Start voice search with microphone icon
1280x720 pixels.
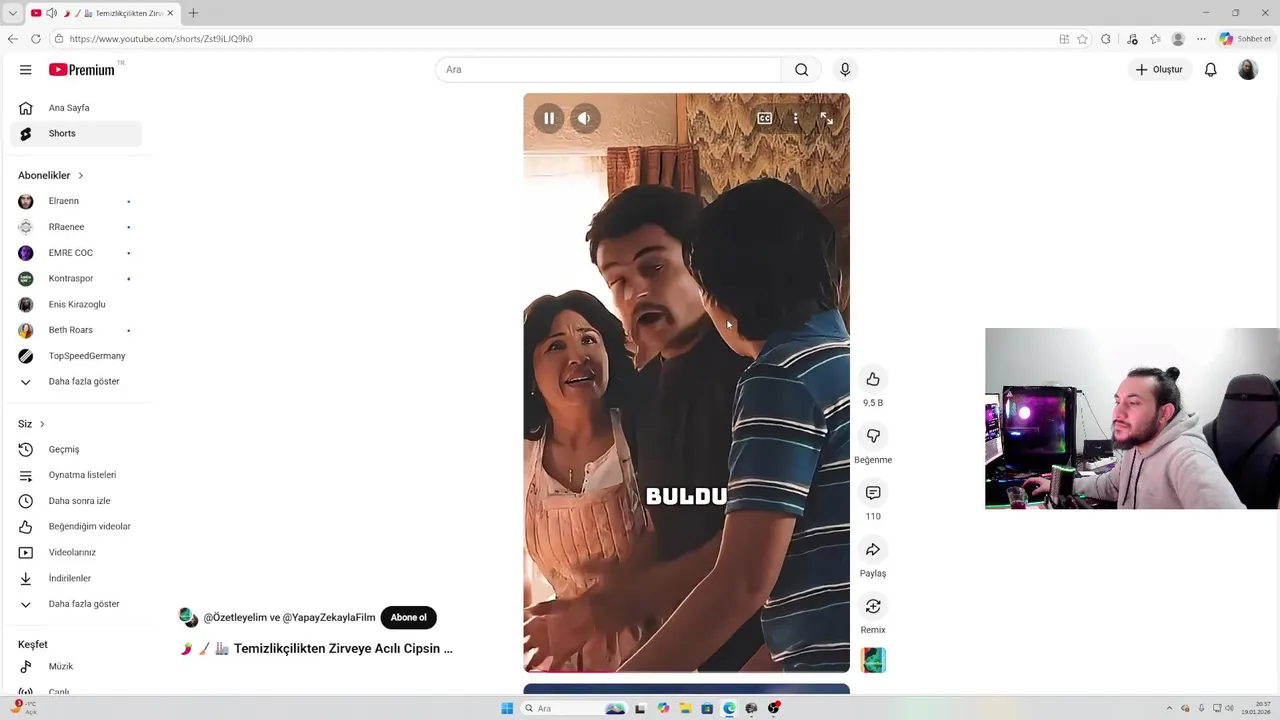click(845, 70)
